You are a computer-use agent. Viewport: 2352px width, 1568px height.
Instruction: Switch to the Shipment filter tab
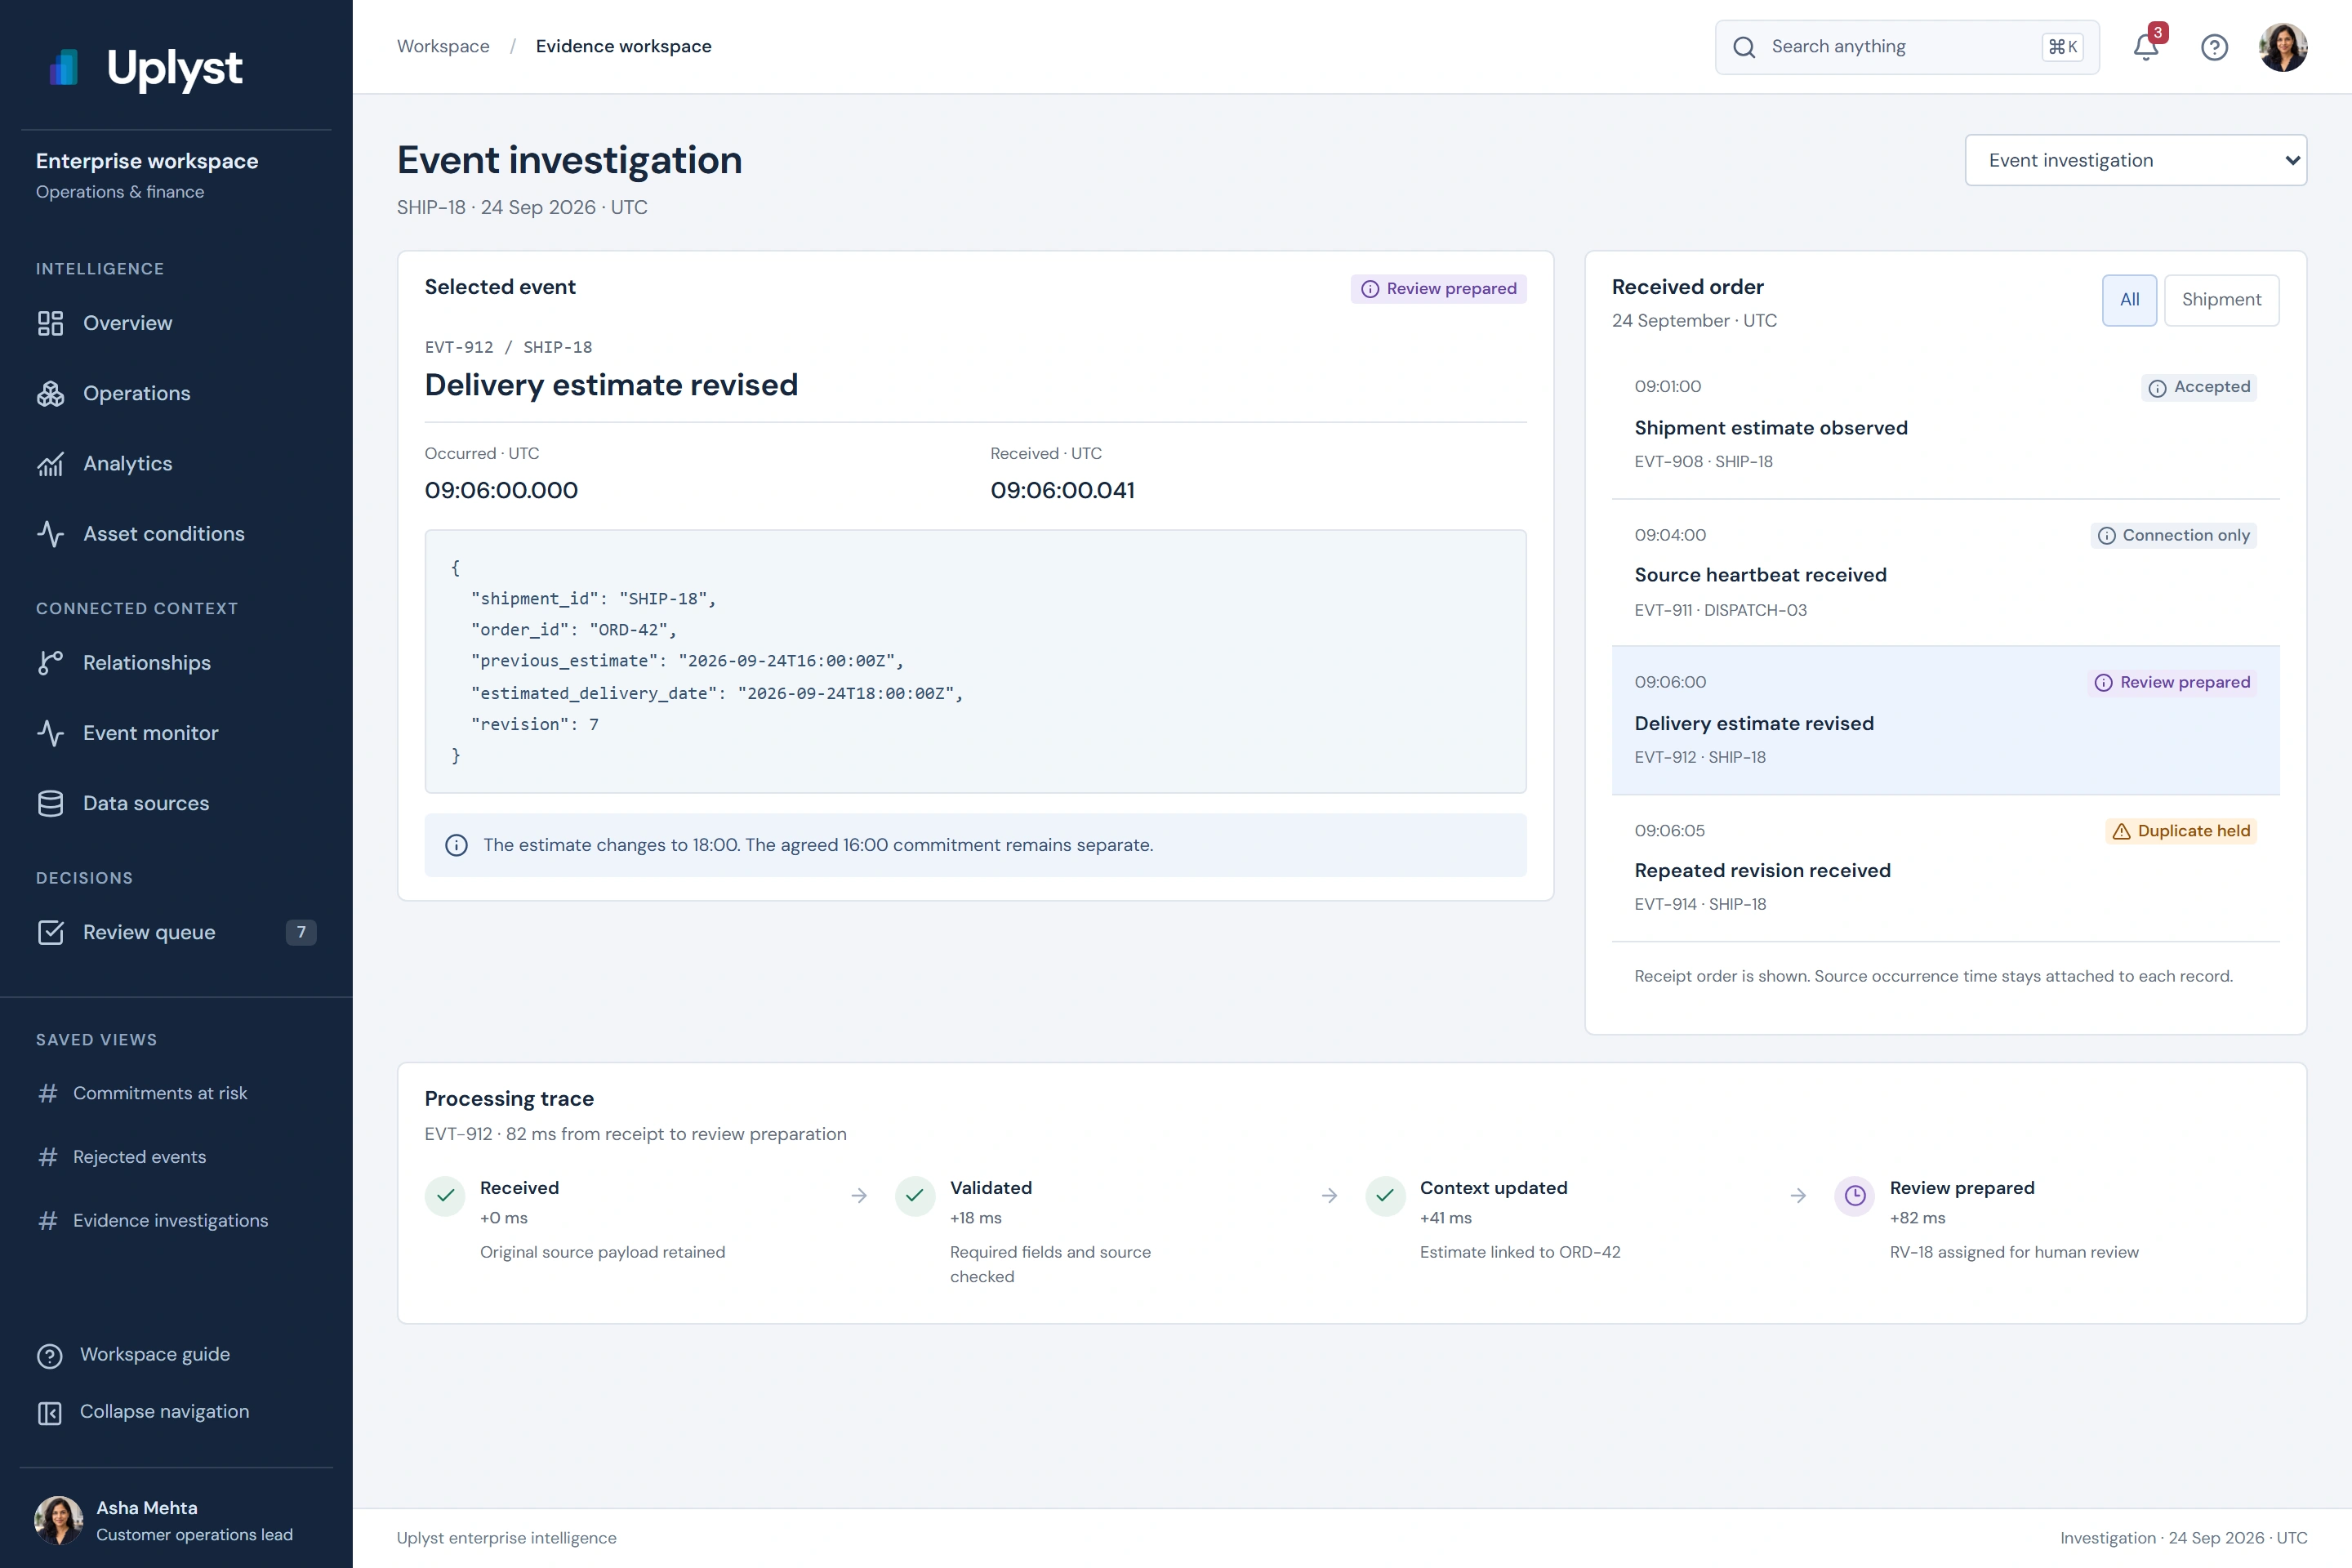tap(2221, 299)
